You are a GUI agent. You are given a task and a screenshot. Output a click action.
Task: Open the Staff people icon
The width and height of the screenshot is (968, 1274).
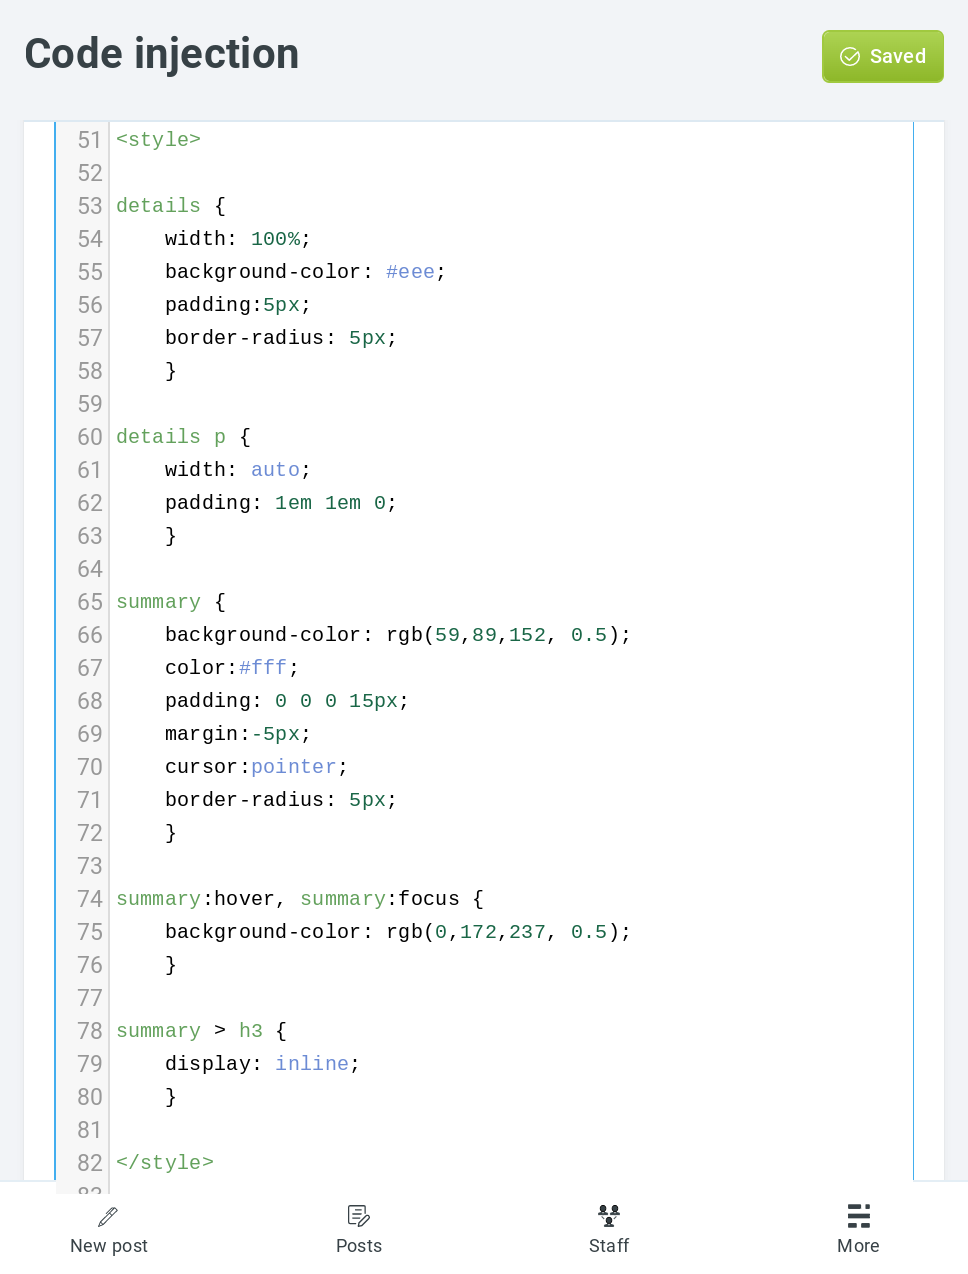point(609,1216)
